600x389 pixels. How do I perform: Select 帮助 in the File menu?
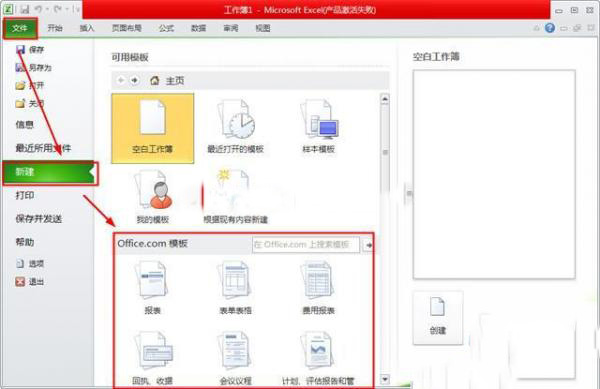coord(25,242)
